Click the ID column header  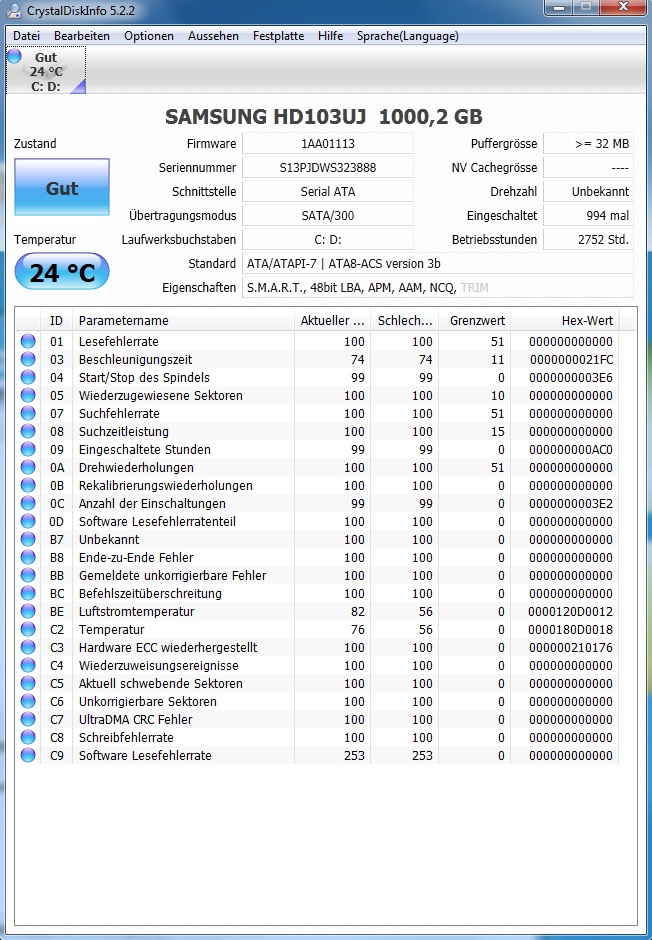click(57, 320)
